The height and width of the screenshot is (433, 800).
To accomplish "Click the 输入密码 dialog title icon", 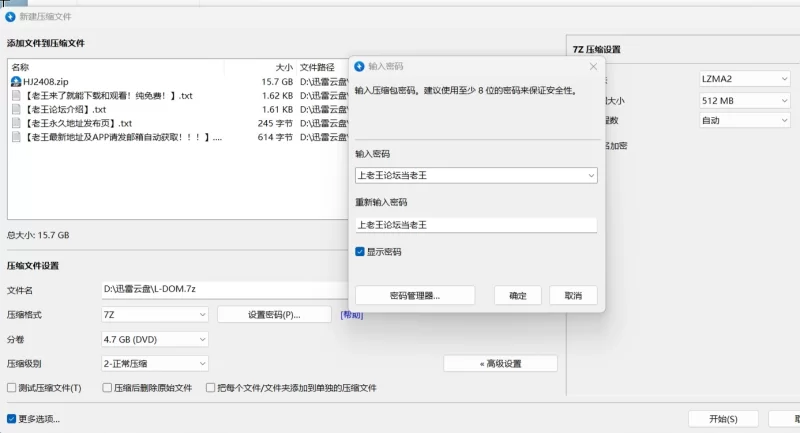I will (x=360, y=66).
